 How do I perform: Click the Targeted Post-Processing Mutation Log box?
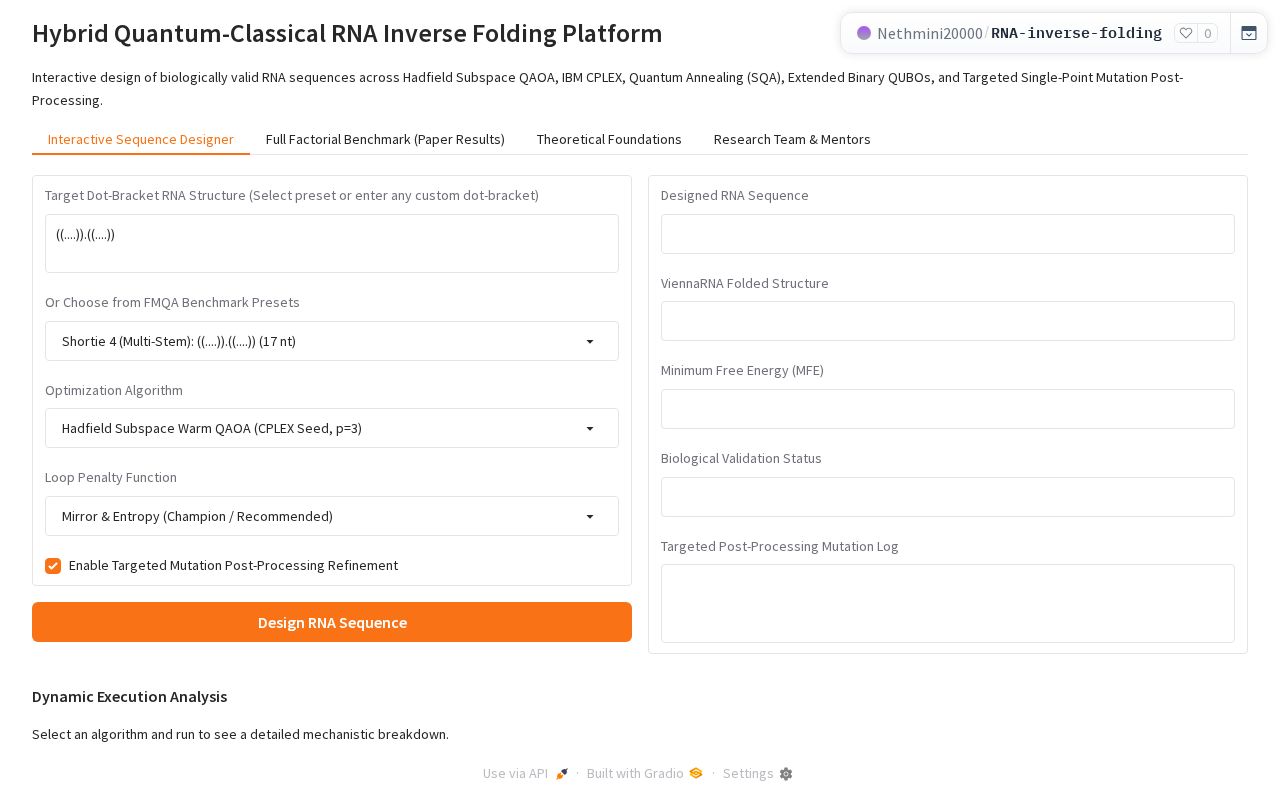[x=948, y=603]
